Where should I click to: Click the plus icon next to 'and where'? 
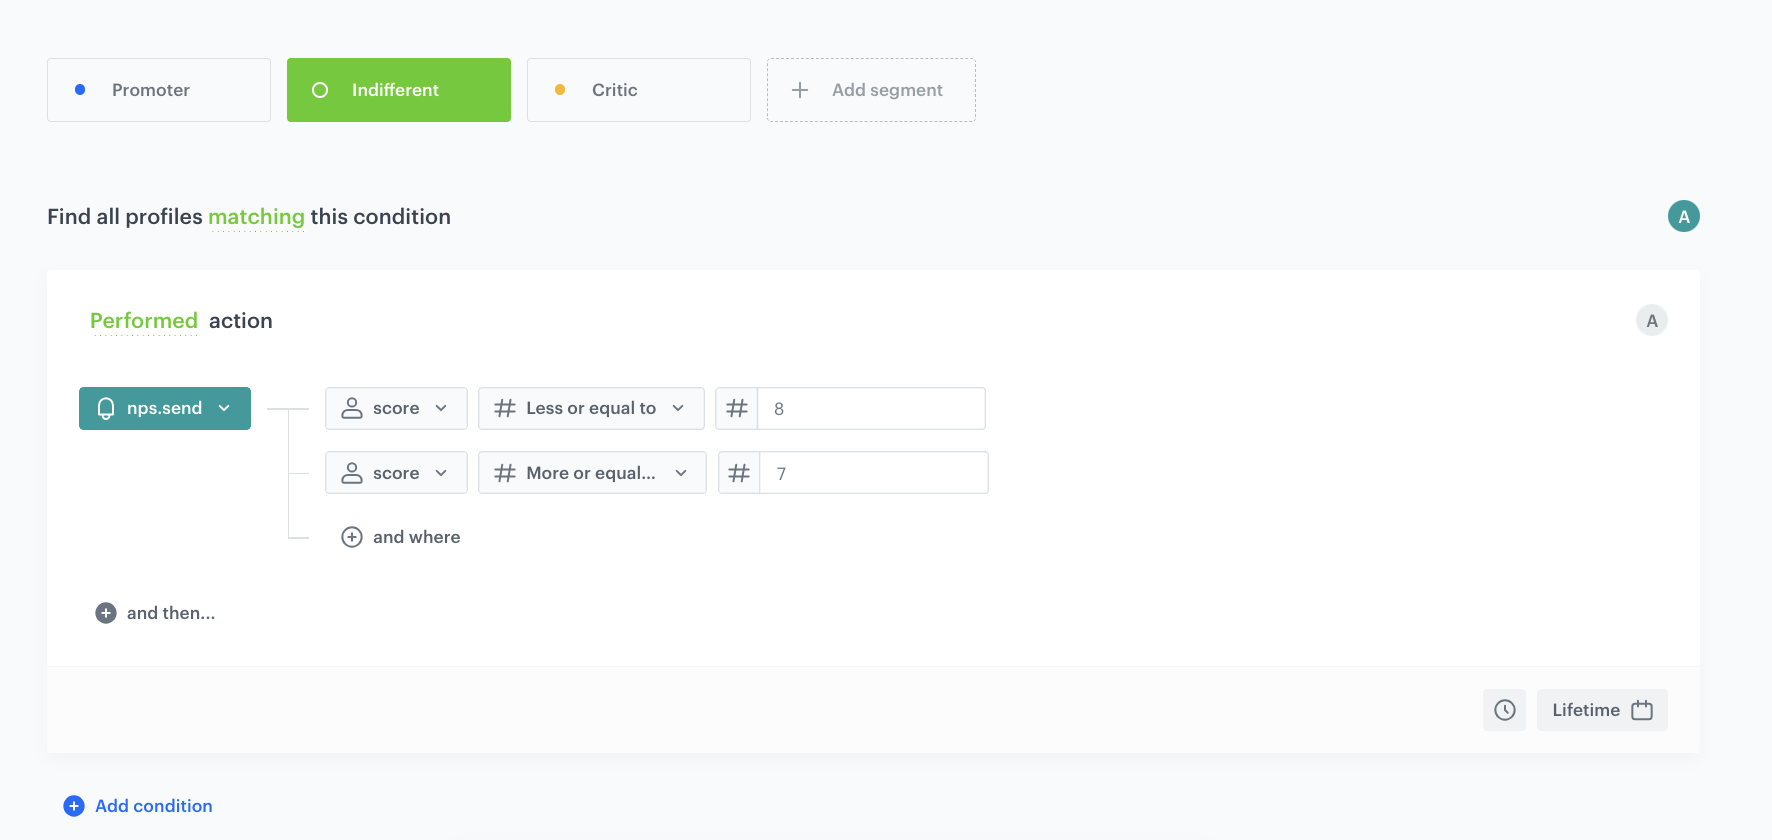point(352,537)
